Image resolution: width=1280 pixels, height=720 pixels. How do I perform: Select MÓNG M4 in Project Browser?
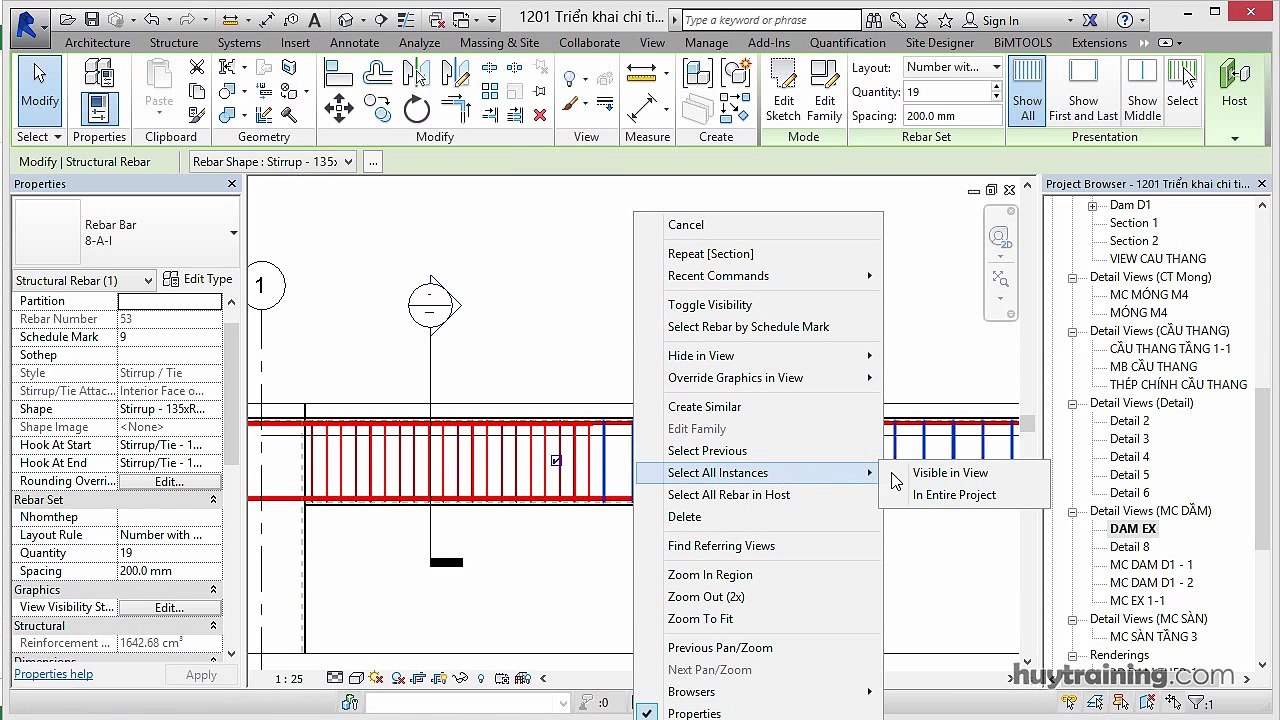click(1138, 313)
